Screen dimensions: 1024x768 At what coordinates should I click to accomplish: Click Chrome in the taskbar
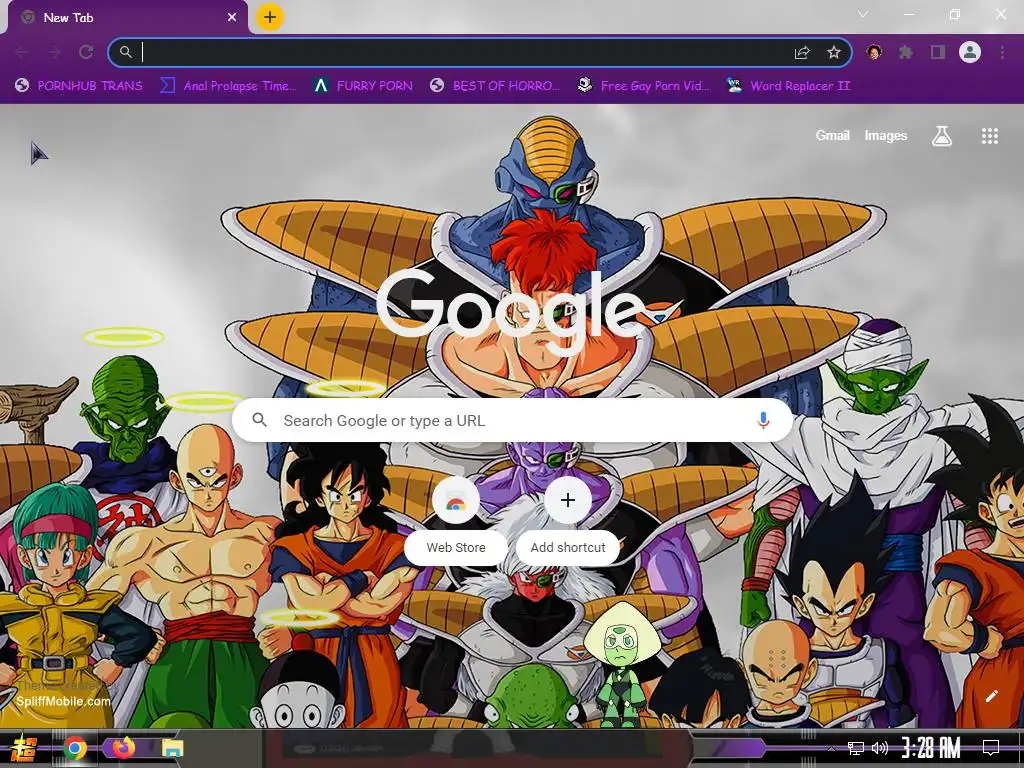[75, 748]
